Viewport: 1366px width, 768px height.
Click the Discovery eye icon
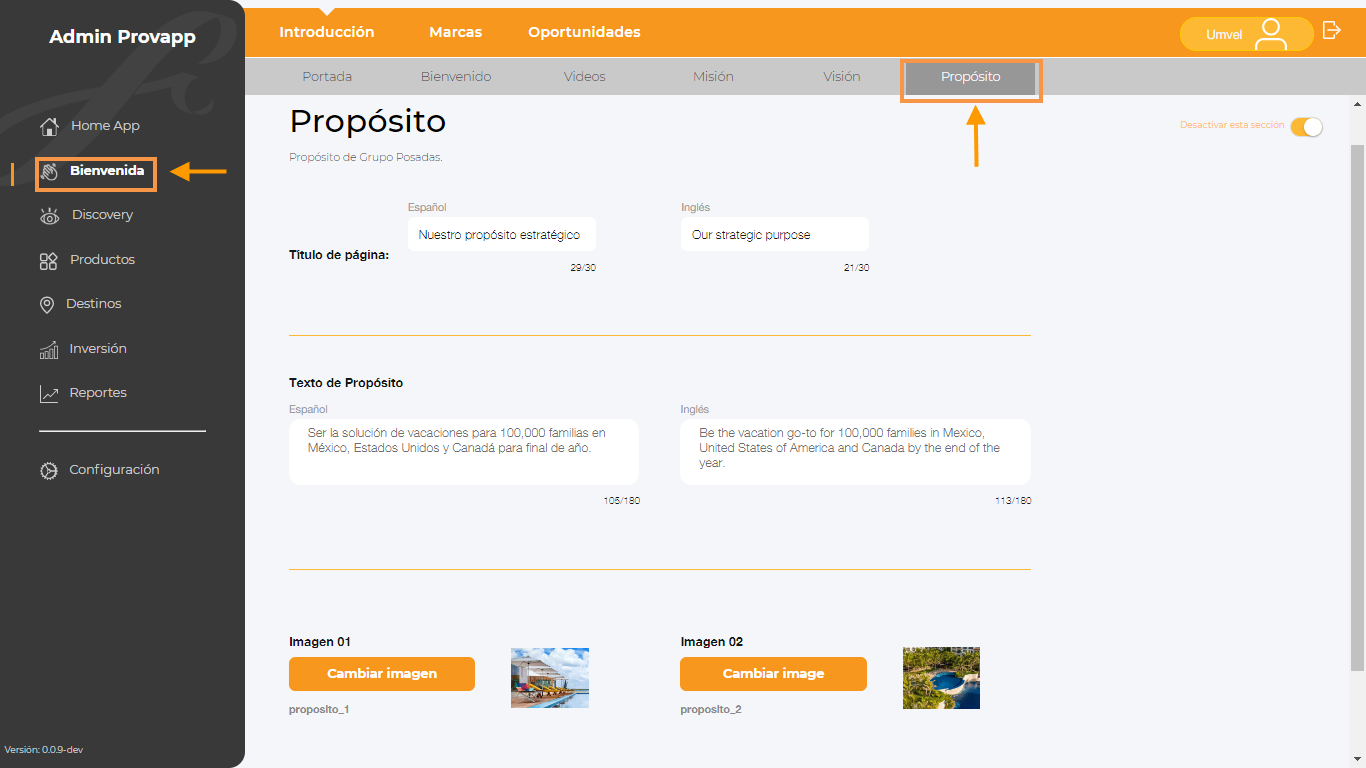tap(50, 216)
